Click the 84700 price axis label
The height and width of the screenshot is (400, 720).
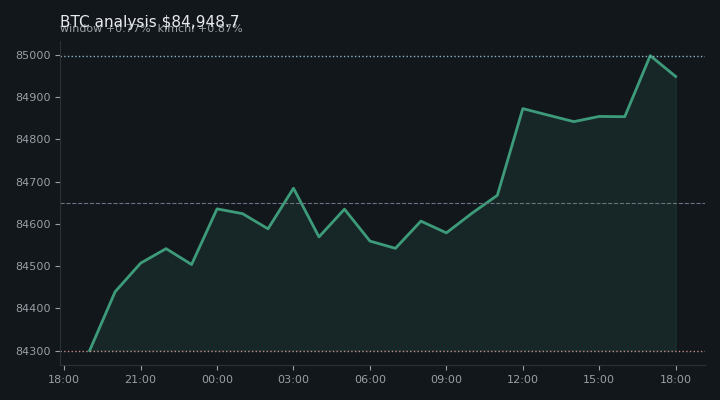point(33,183)
